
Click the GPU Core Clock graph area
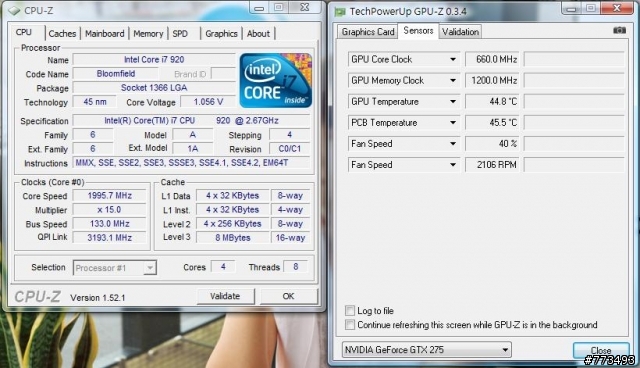[574, 60]
